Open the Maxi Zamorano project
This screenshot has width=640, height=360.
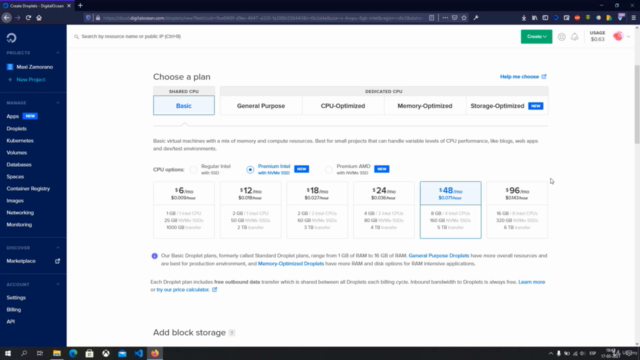point(35,67)
